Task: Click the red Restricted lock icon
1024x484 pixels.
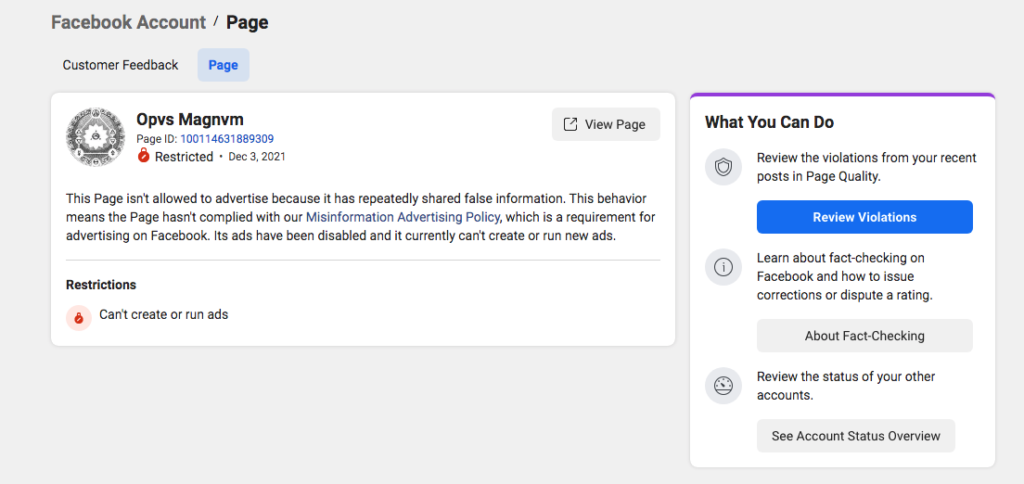Action: click(144, 156)
